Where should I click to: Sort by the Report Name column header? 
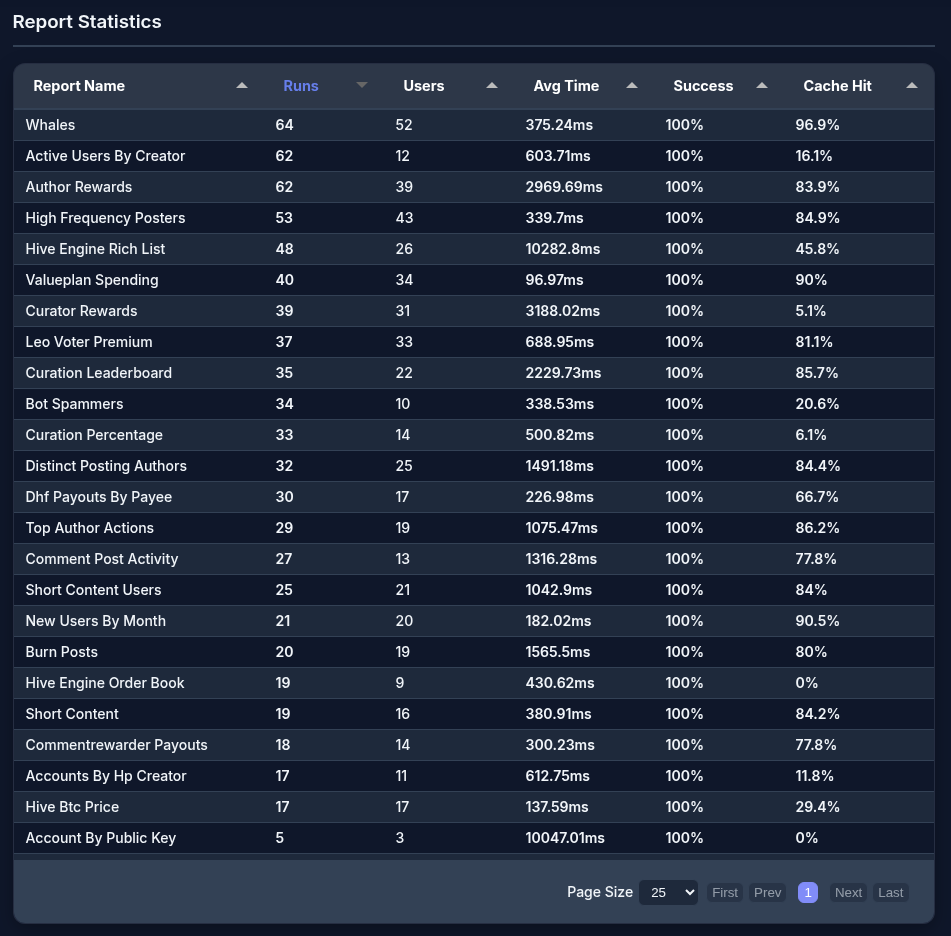coord(79,86)
